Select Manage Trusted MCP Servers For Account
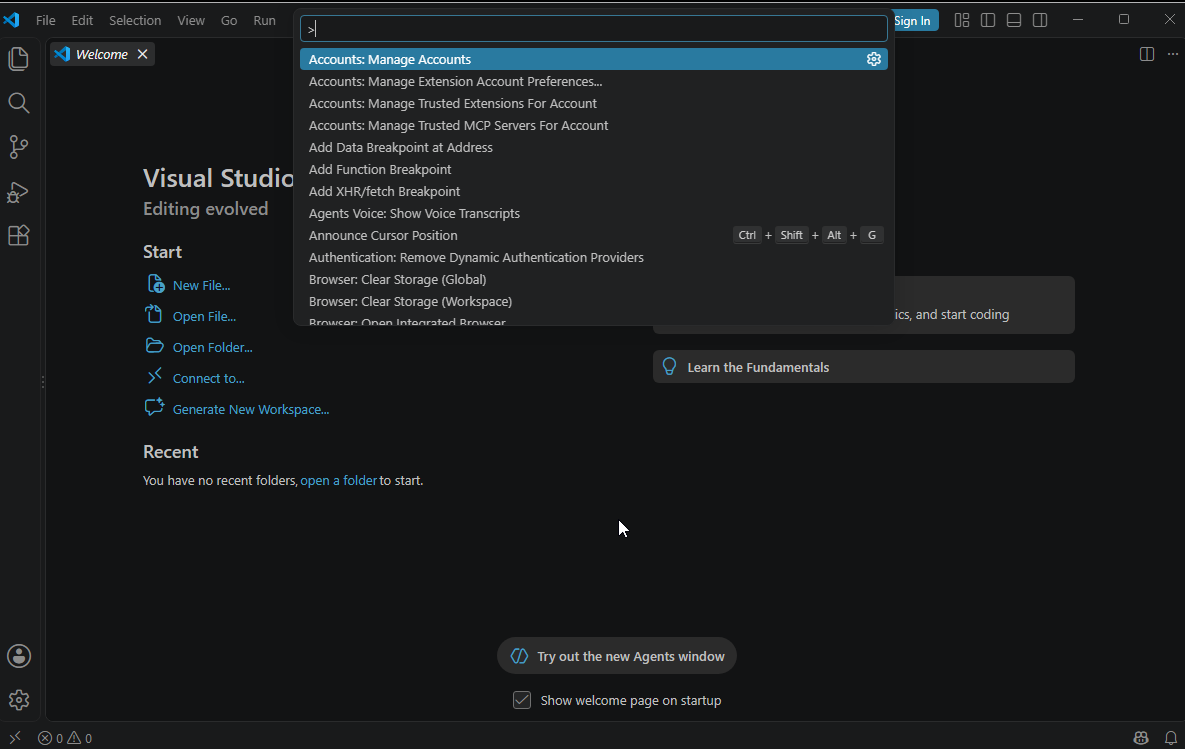The width and height of the screenshot is (1185, 749). pyautogui.click(x=594, y=125)
